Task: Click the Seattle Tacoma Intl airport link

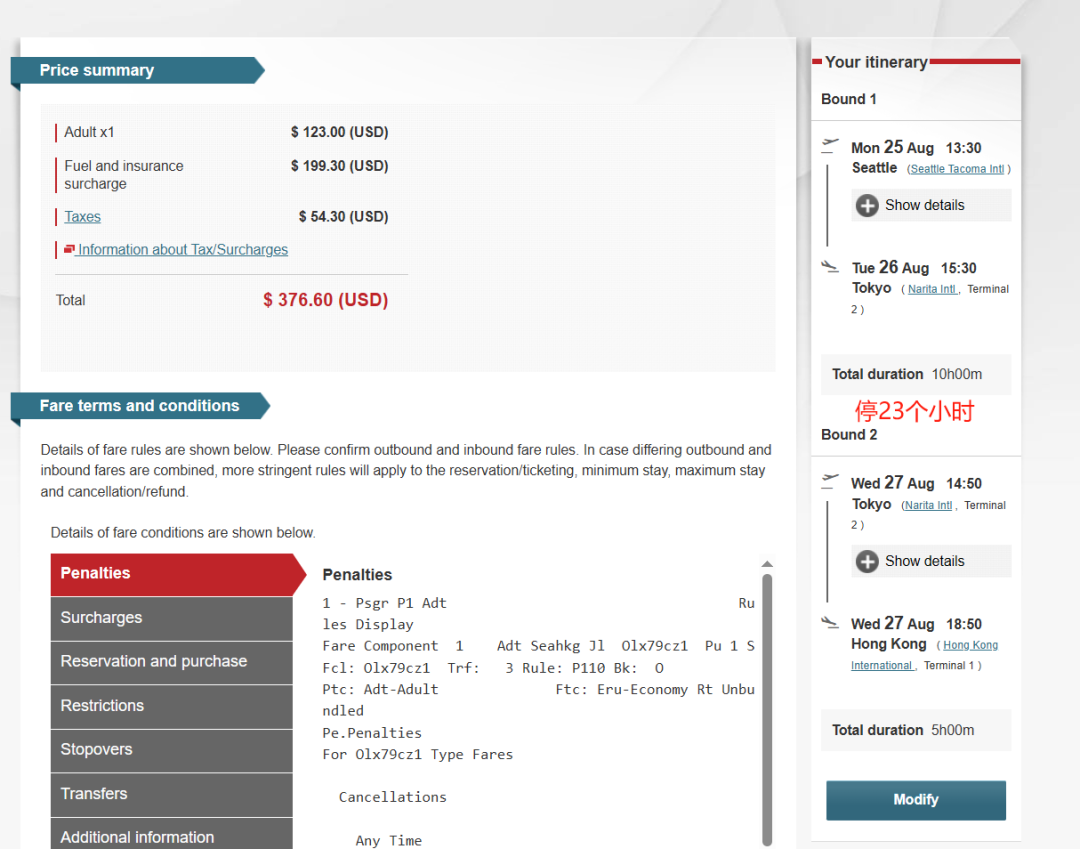Action: point(957,169)
